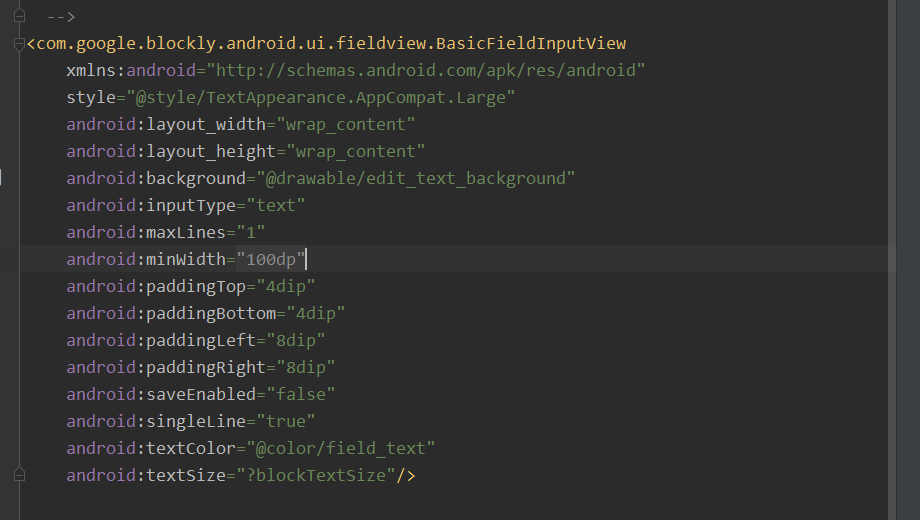
Task: Collapse the BasicFieldInputView tag fold marker
Action: pos(19,43)
